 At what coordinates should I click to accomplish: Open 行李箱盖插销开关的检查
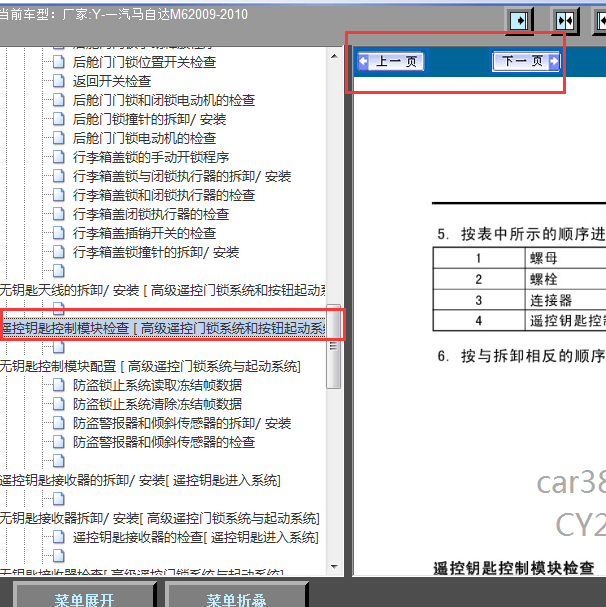click(144, 233)
